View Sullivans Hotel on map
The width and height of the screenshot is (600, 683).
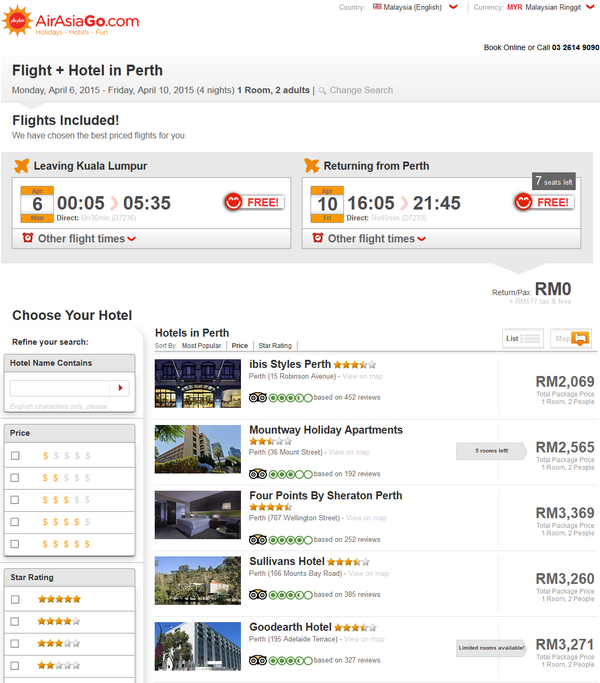click(x=369, y=574)
